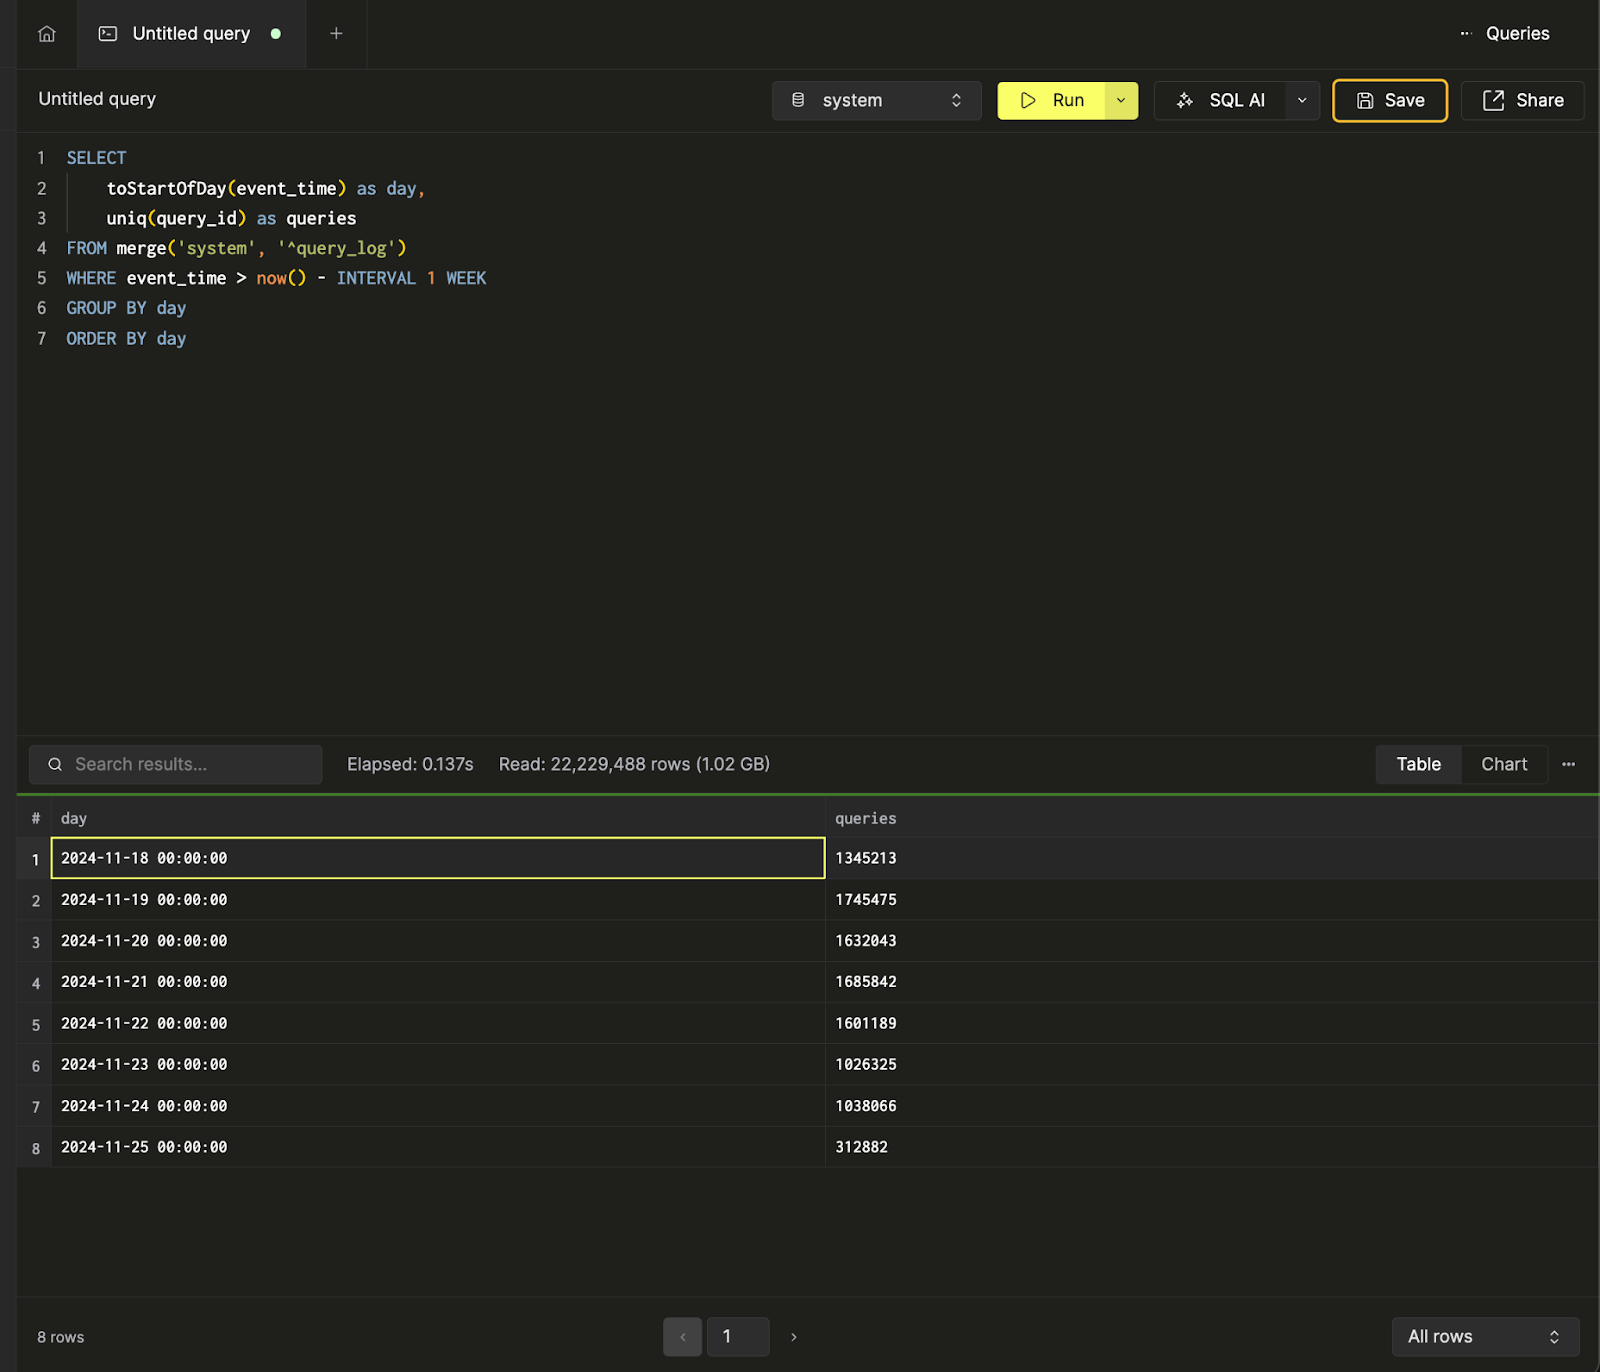
Task: Select the Untitled query tab
Action: tap(190, 33)
